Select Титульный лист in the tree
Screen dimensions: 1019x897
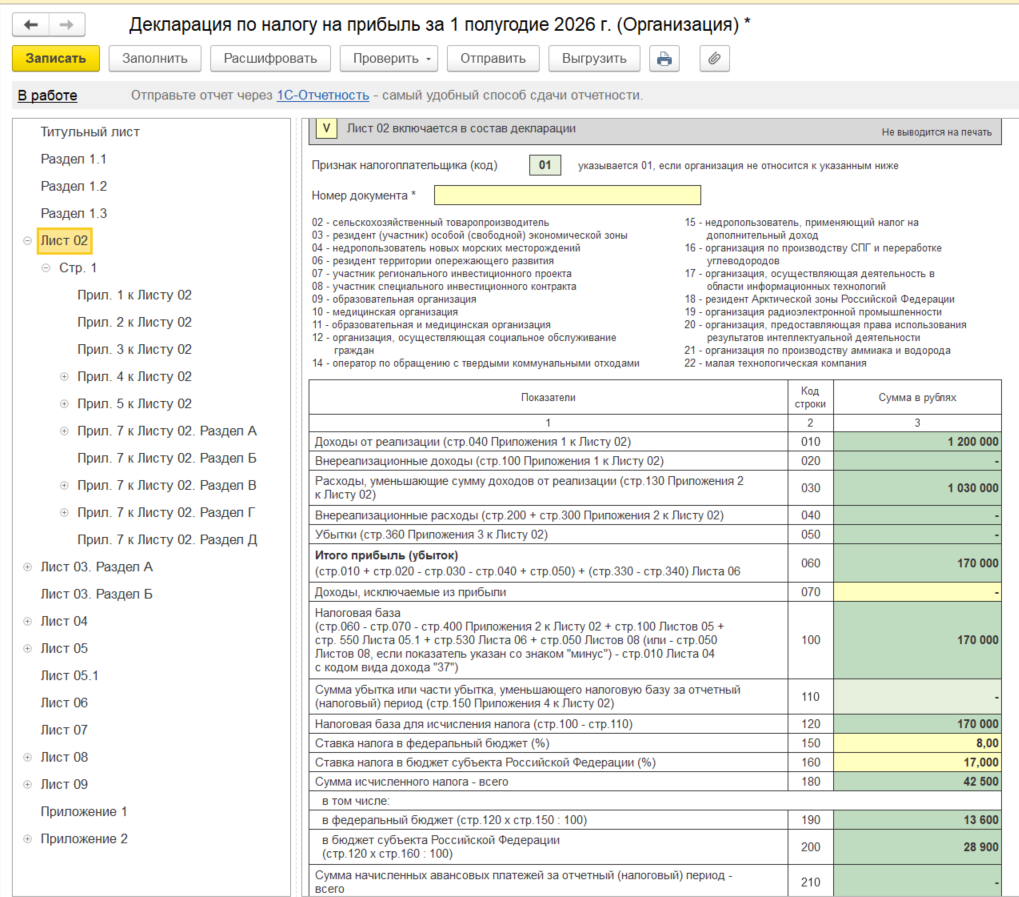[x=90, y=132]
